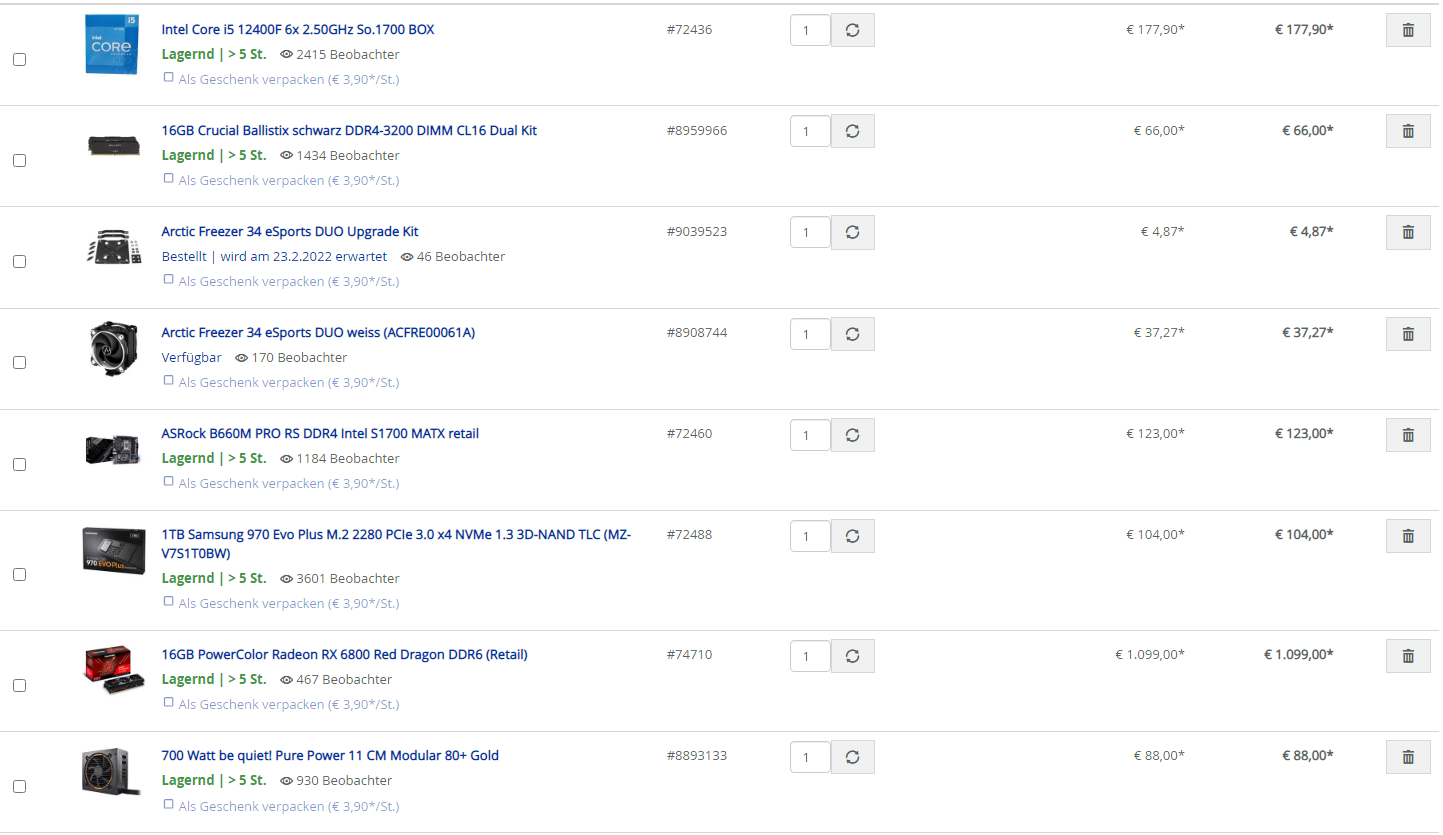Open Arctic Freezer 34 eSports DUO weiss link

pyautogui.click(x=318, y=333)
